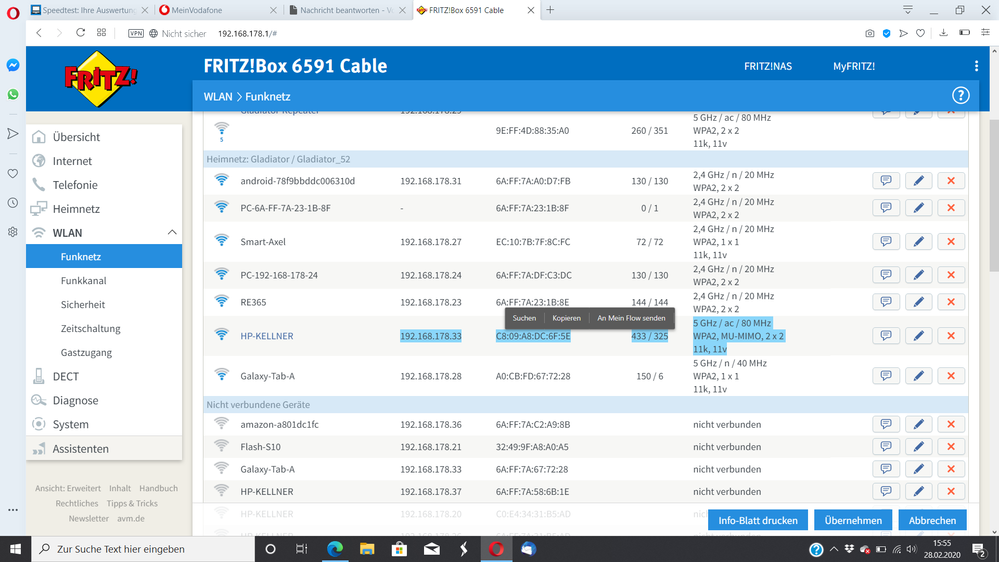This screenshot has width=999, height=562.
Task: Edit the amazon-a801dc1fc device
Action: (918, 424)
